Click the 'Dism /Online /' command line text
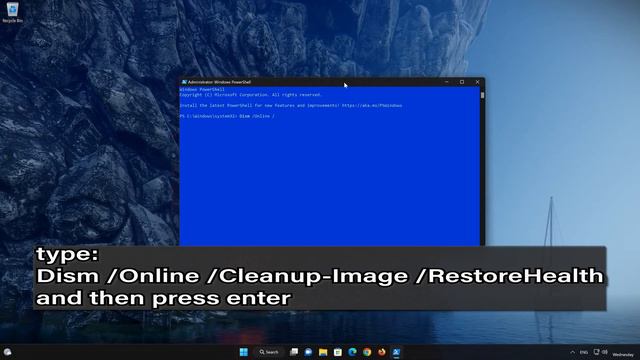640x360 pixels. click(x=257, y=116)
